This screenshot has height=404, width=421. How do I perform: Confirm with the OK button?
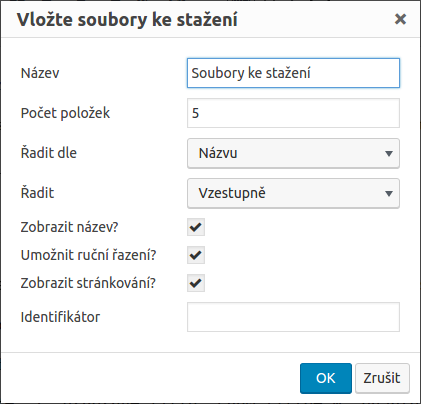point(326,378)
